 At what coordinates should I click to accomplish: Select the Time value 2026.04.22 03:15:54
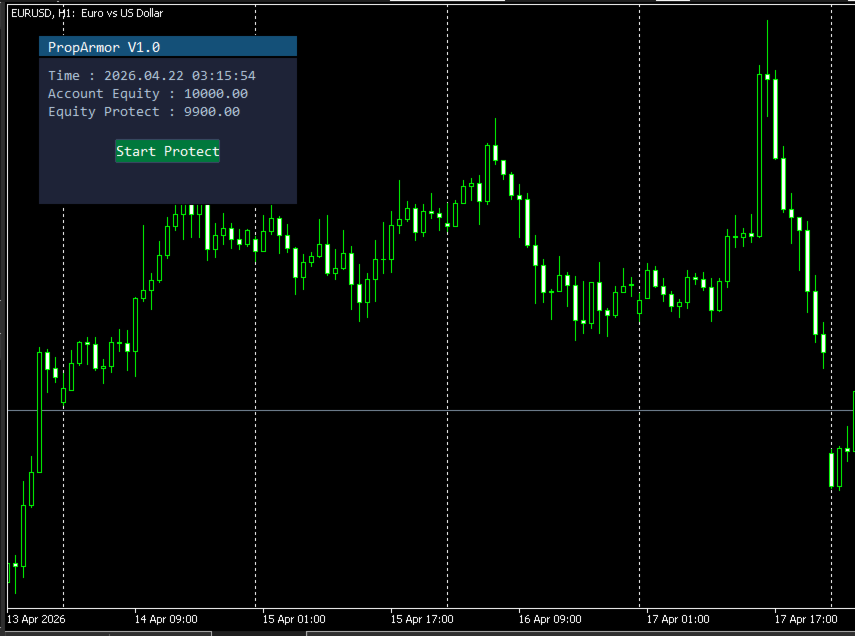pyautogui.click(x=180, y=75)
